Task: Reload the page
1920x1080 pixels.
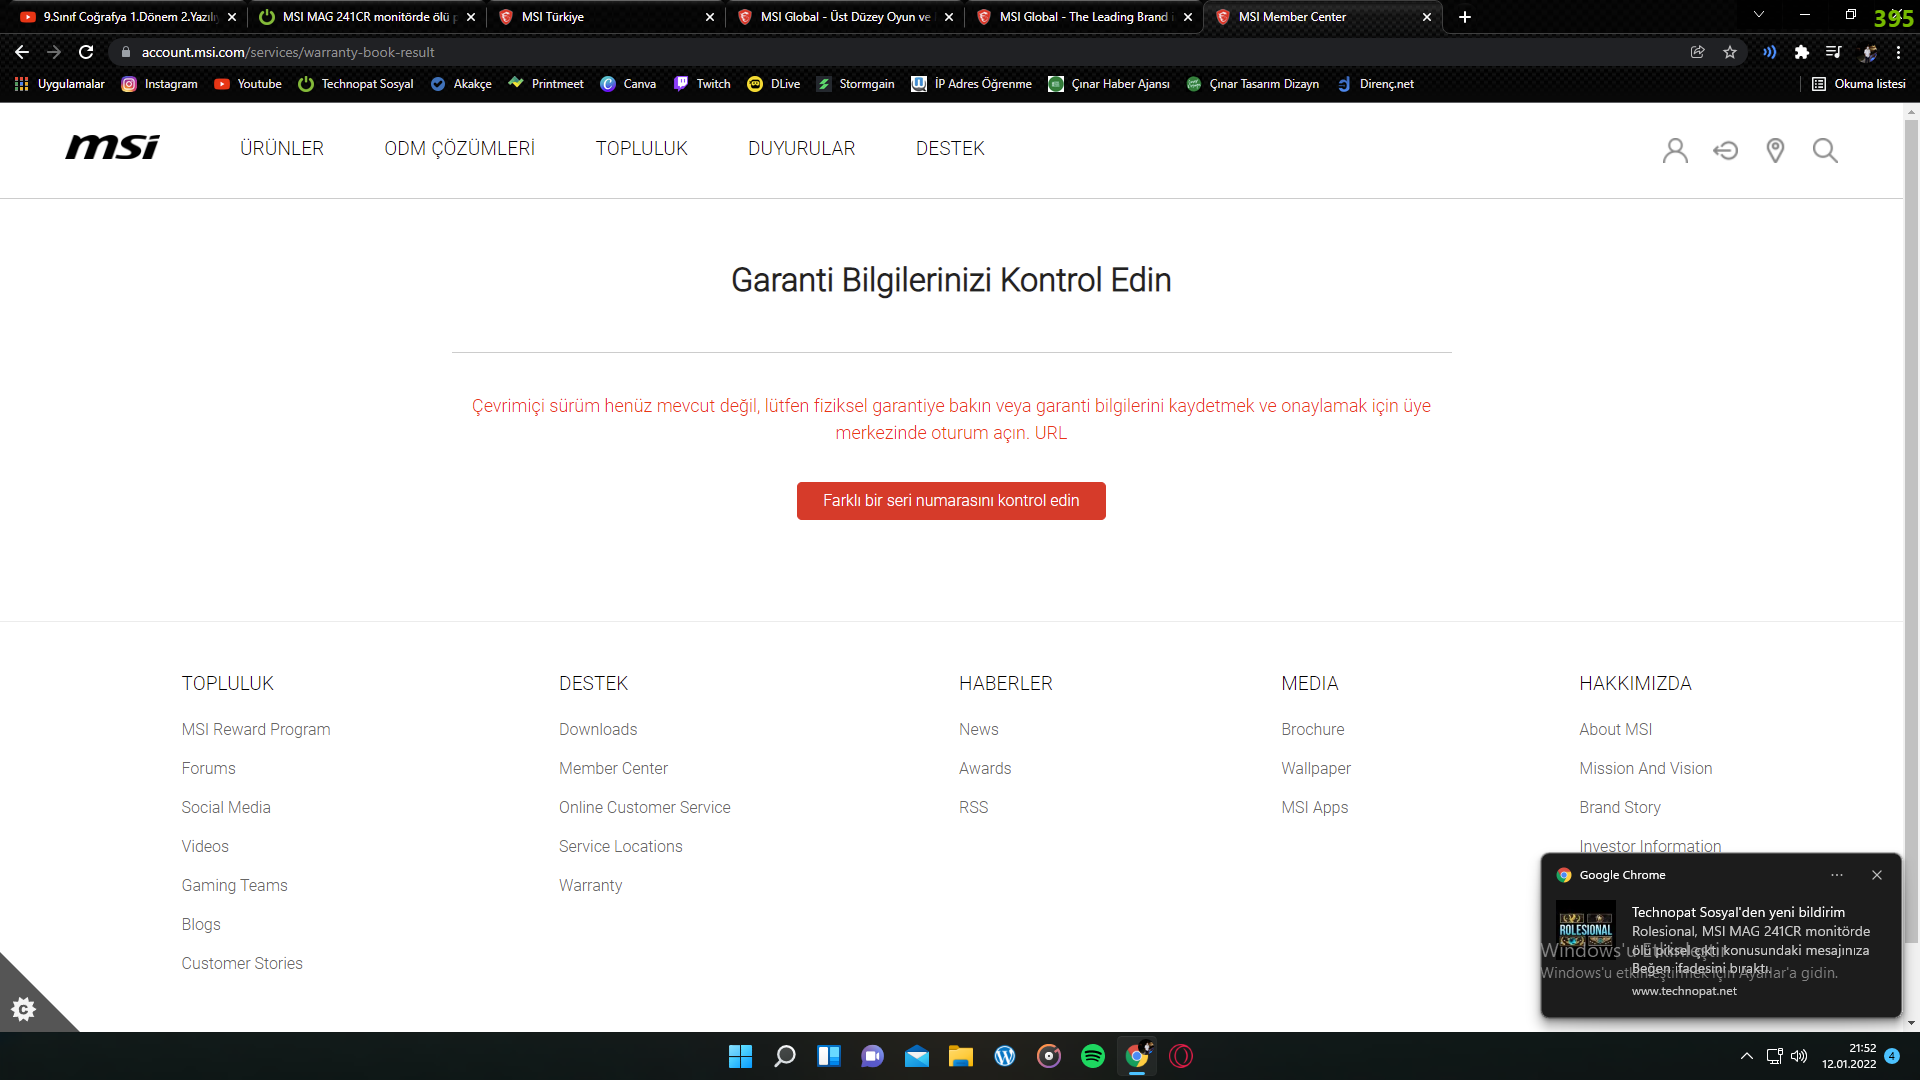Action: (86, 52)
